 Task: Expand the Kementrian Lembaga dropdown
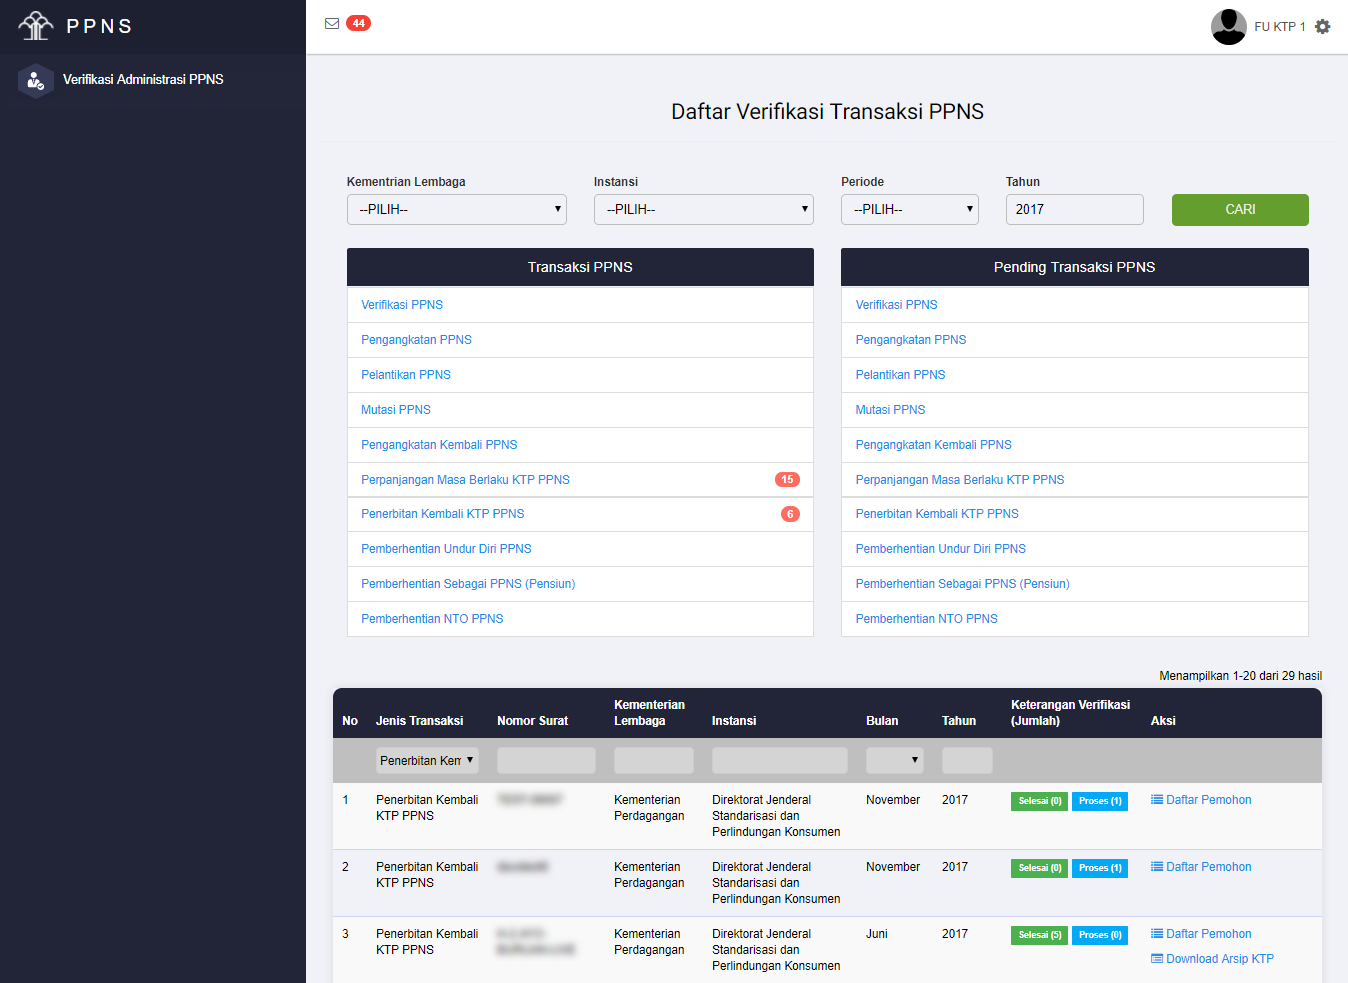[456, 210]
